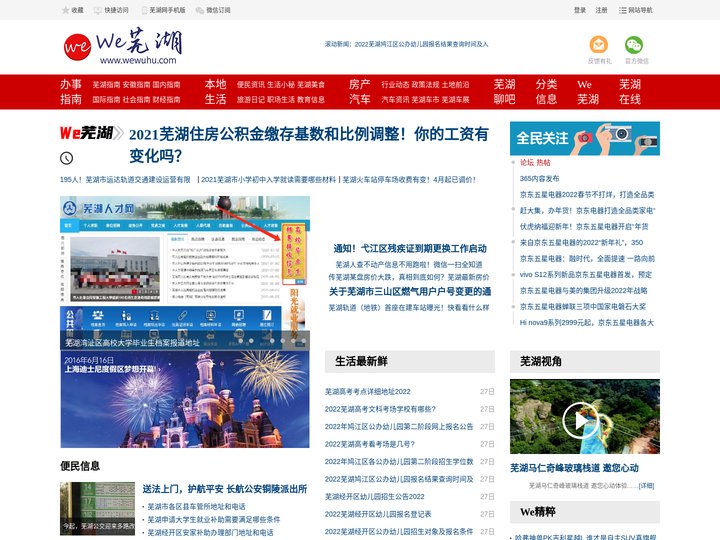Screen dimensions: 720x540
Task: Open We芜湖 nav item
Action: pos(588,92)
